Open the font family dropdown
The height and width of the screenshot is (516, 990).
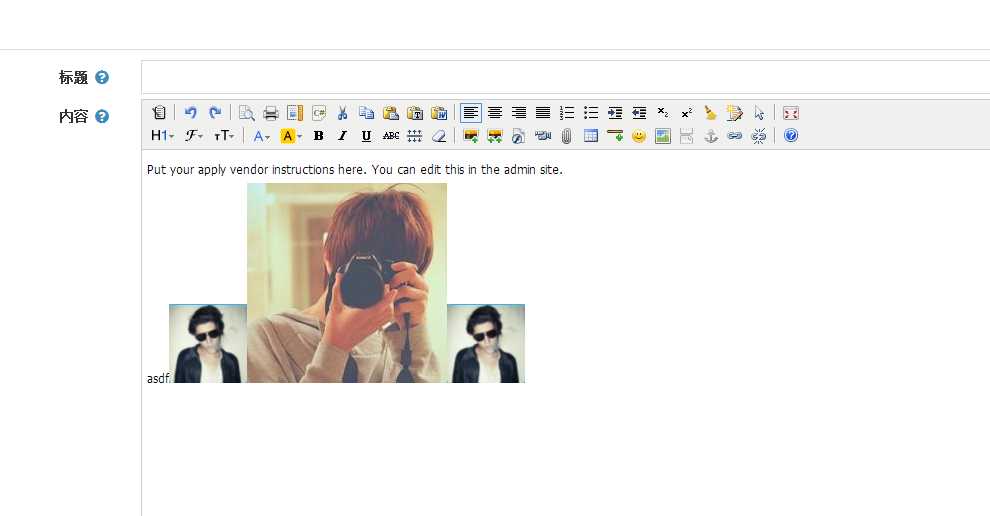(194, 136)
